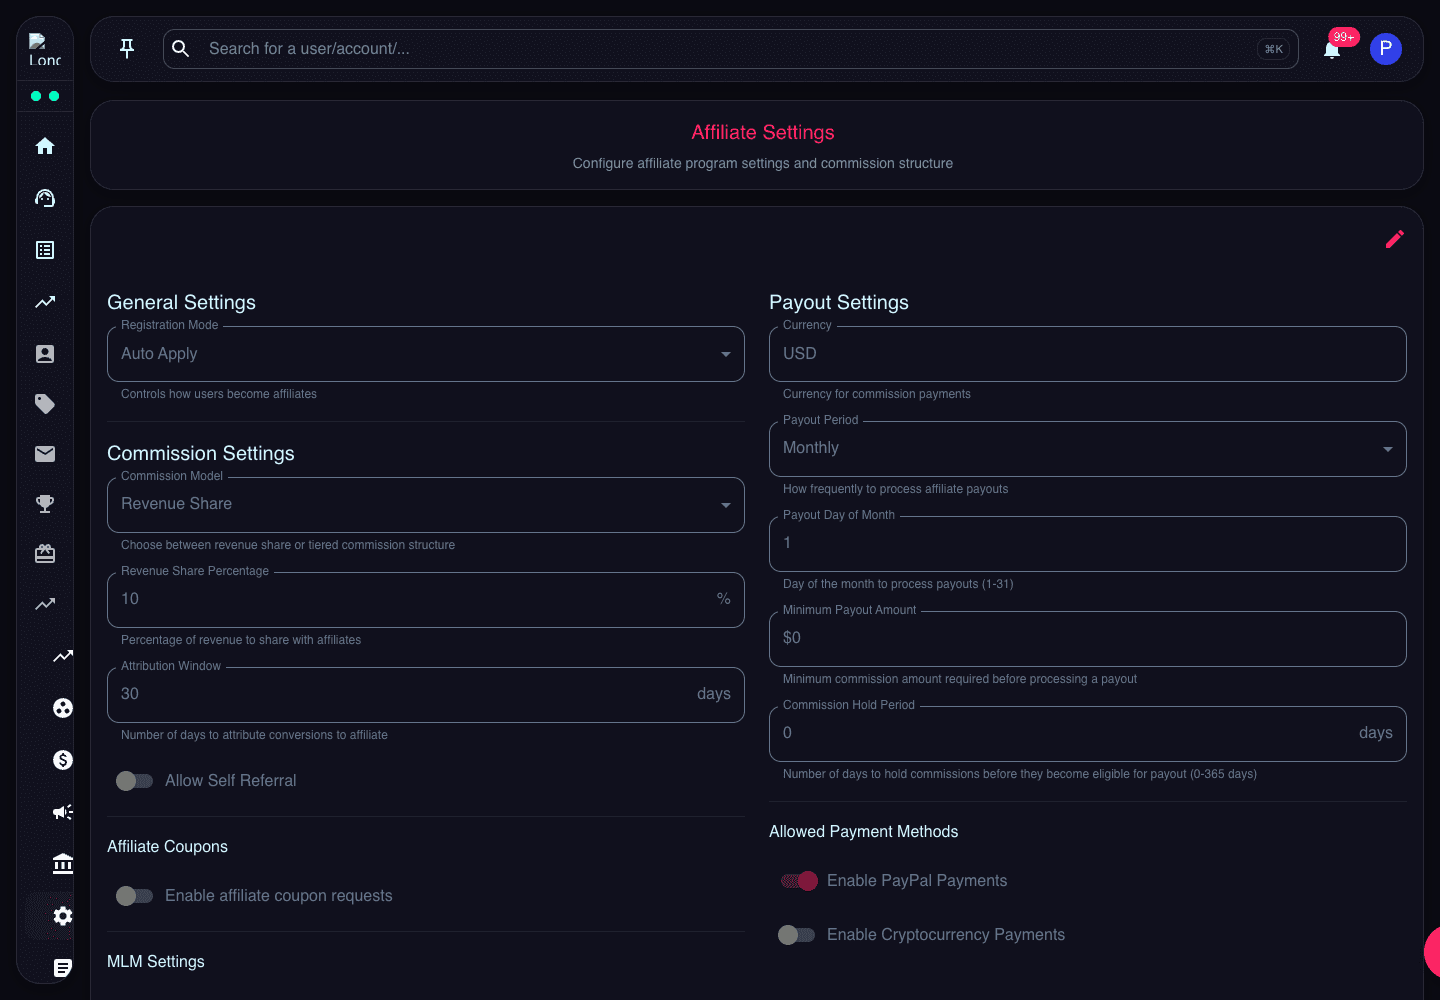This screenshot has height=1000, width=1440.
Task: Click the Payout Day of Month field
Action: tap(1088, 544)
